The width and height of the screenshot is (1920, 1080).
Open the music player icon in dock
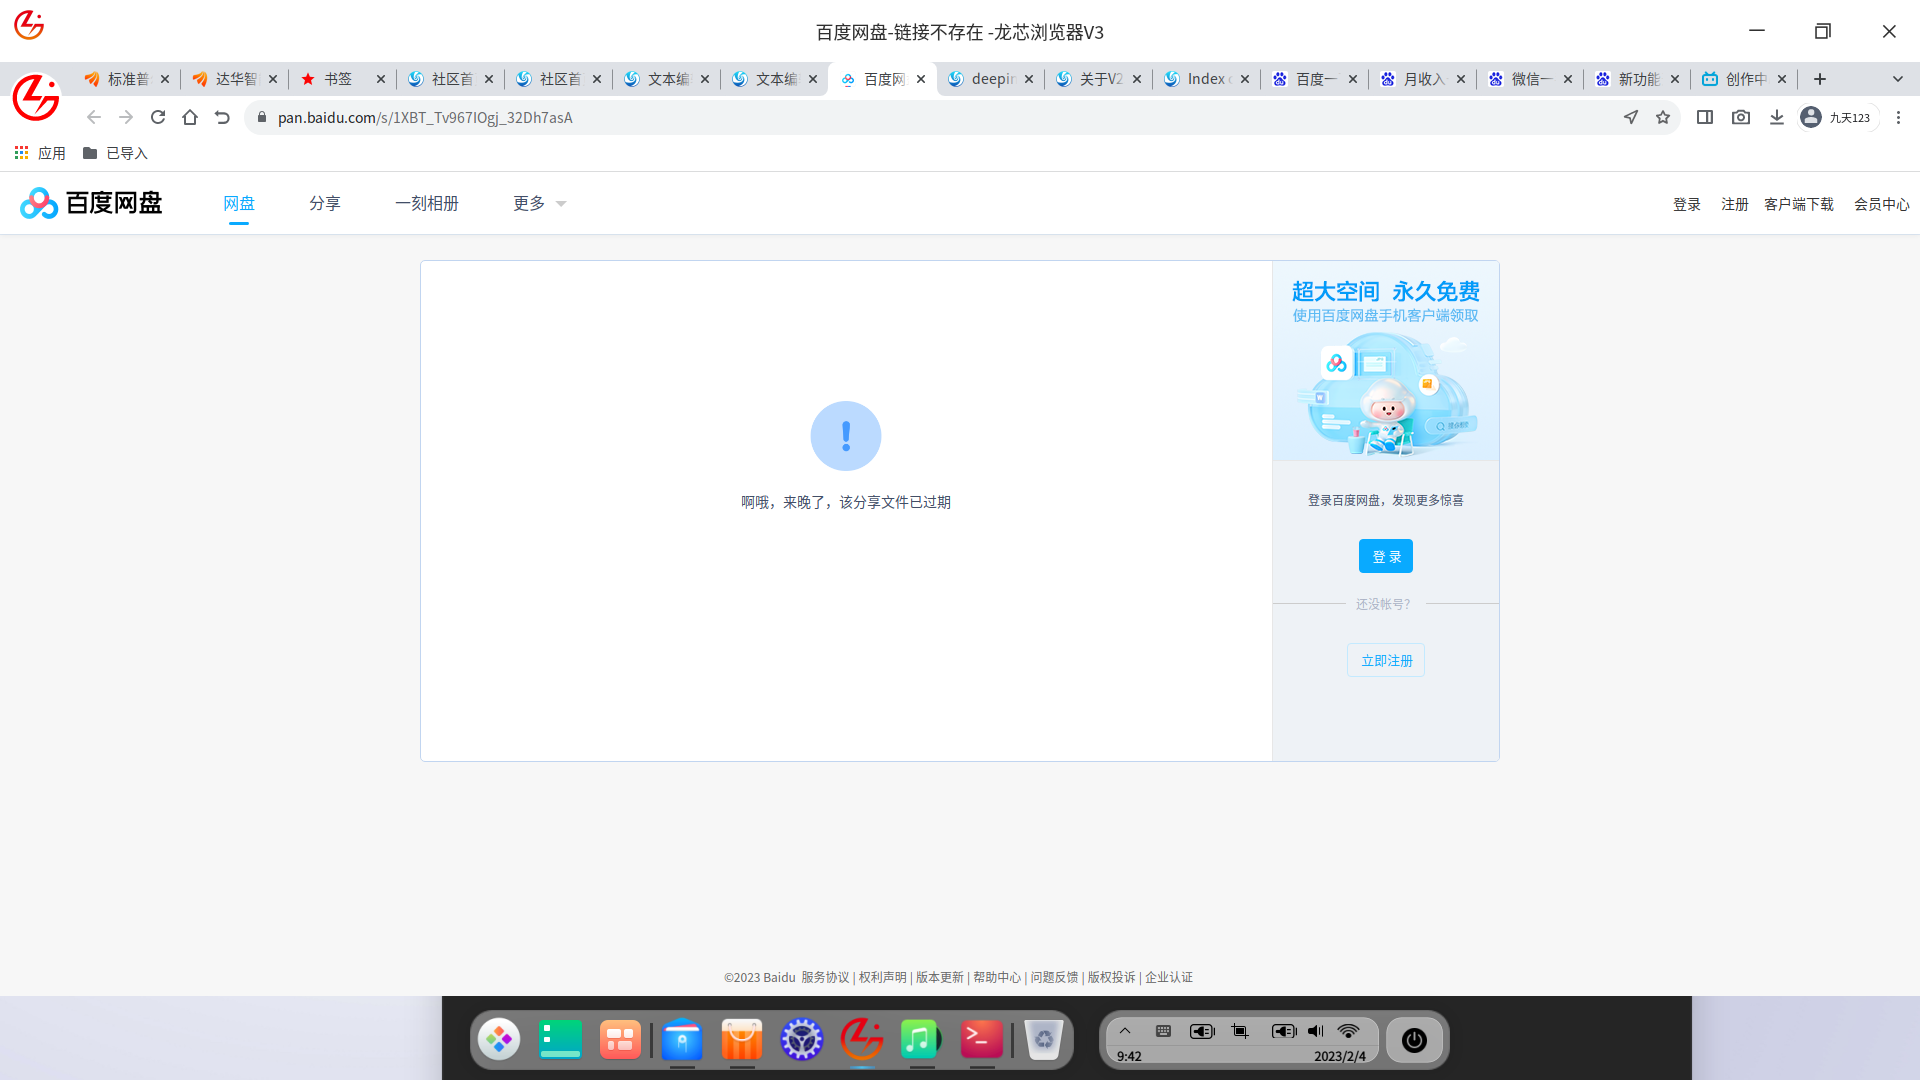[920, 1040]
